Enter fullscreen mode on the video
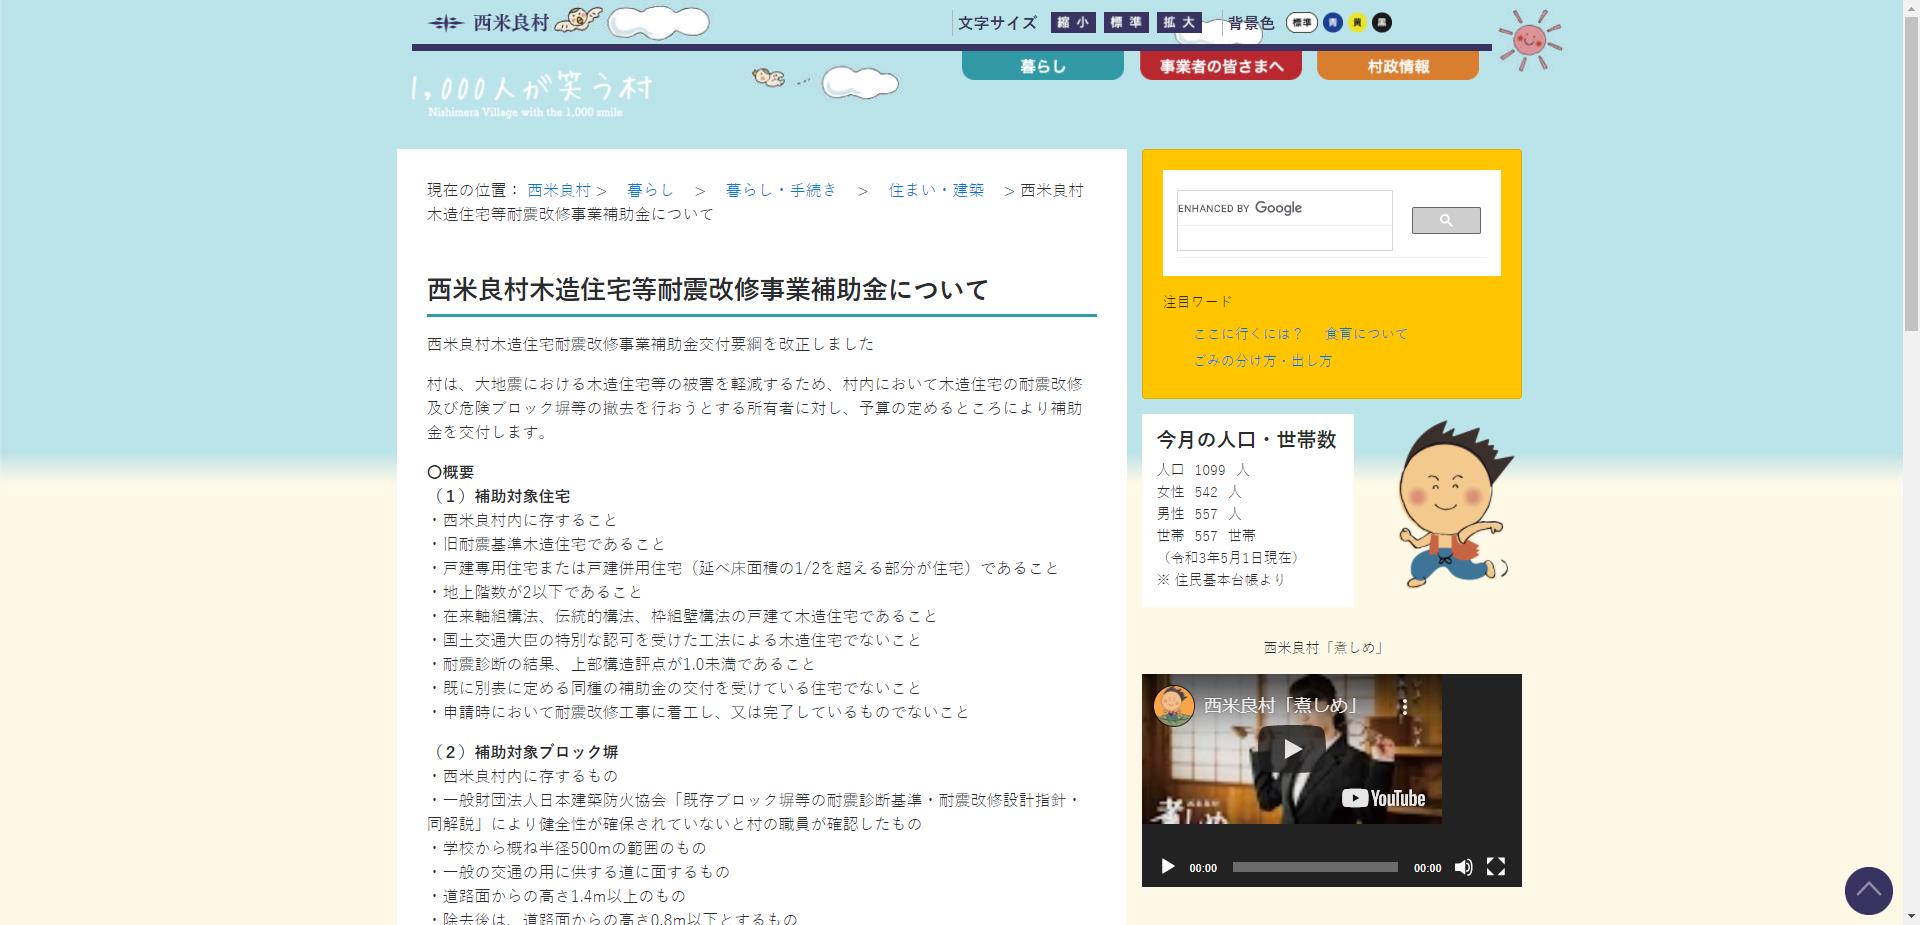This screenshot has width=1920, height=925. [1495, 868]
